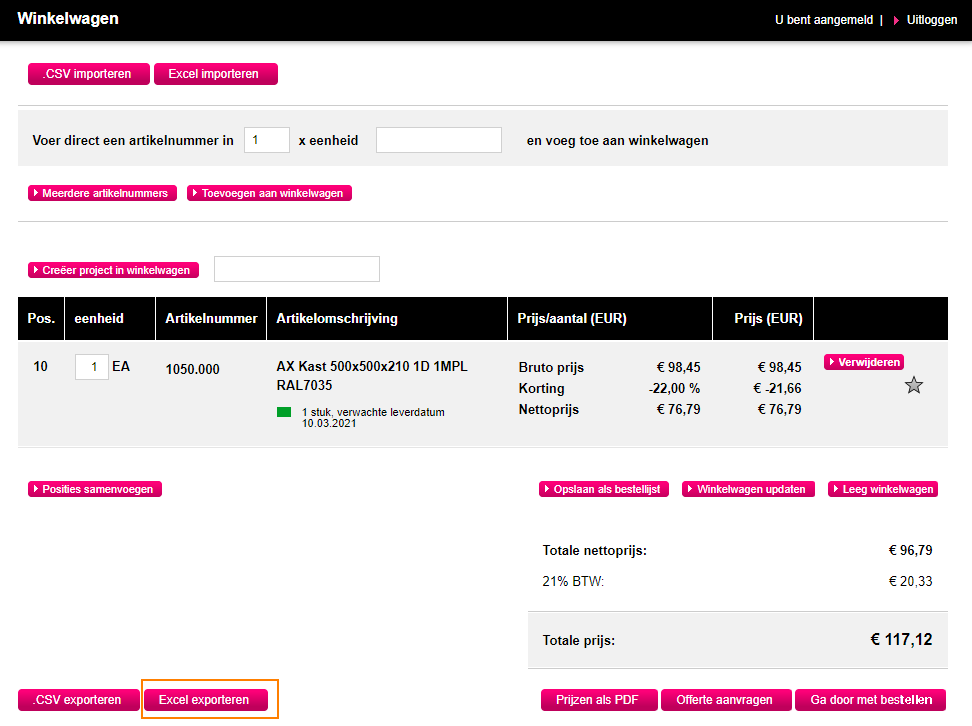Save cart with Opslaan als bestellijst
The width and height of the screenshot is (972, 726).
pyautogui.click(x=604, y=489)
